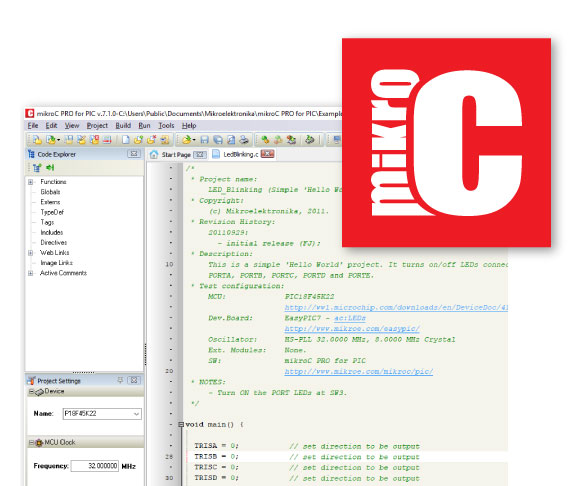The image size is (573, 486).
Task: Click the New Project toolbar icon
Action: click(37, 140)
